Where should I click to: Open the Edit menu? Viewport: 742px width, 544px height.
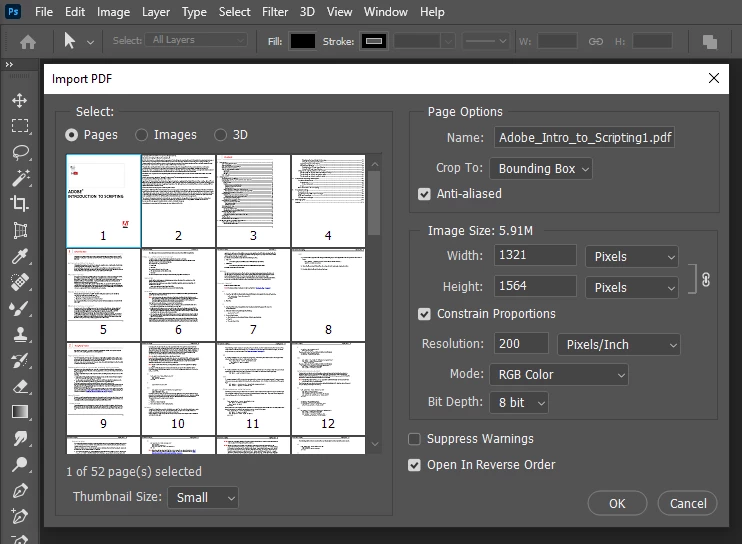pyautogui.click(x=75, y=12)
